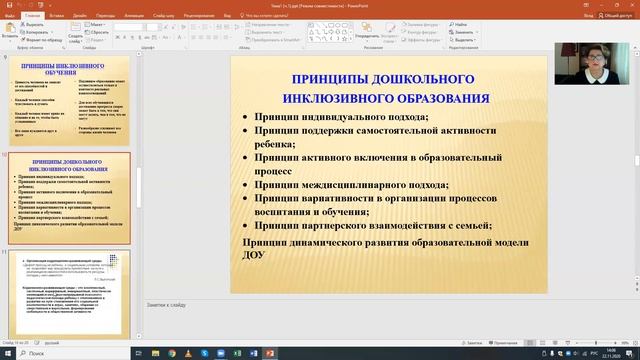Viewport: 640px width, 360px height.
Task: Click the Comments (Примечания) status bar button
Action: [503, 343]
